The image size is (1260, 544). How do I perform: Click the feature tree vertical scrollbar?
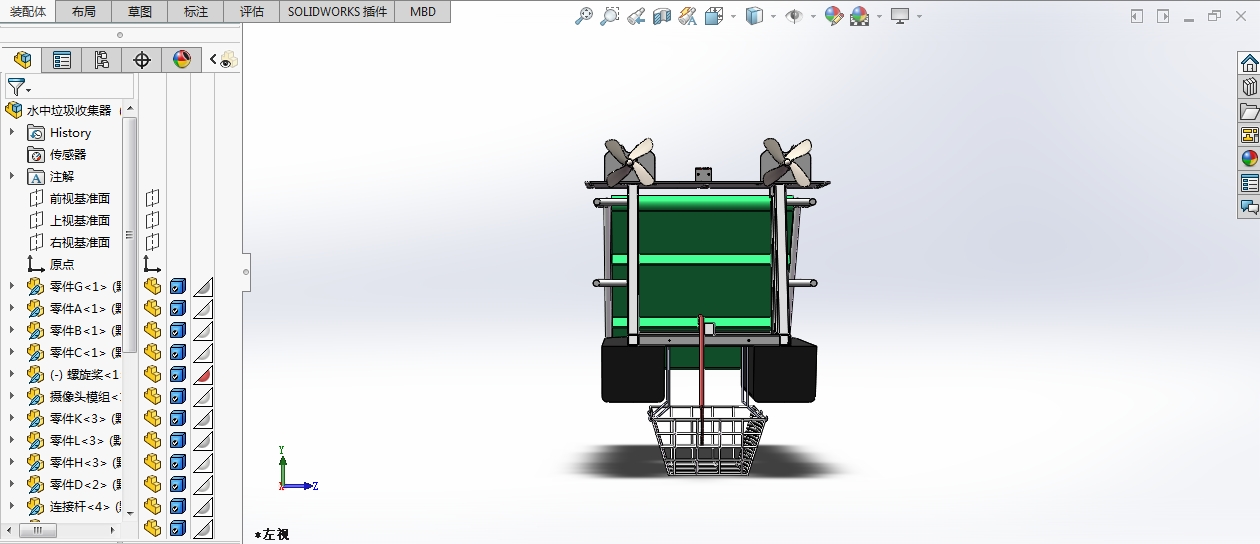pos(130,235)
